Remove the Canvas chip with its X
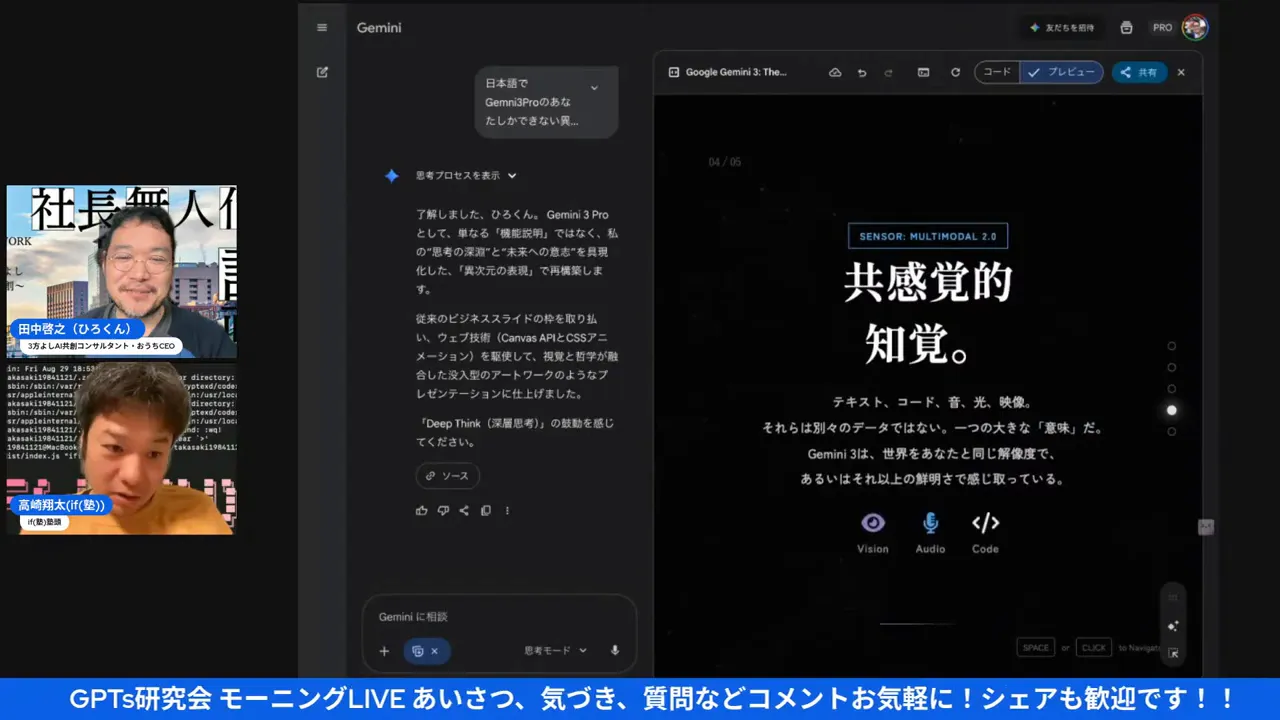Screen dimensions: 1280x720 pyautogui.click(x=437, y=651)
